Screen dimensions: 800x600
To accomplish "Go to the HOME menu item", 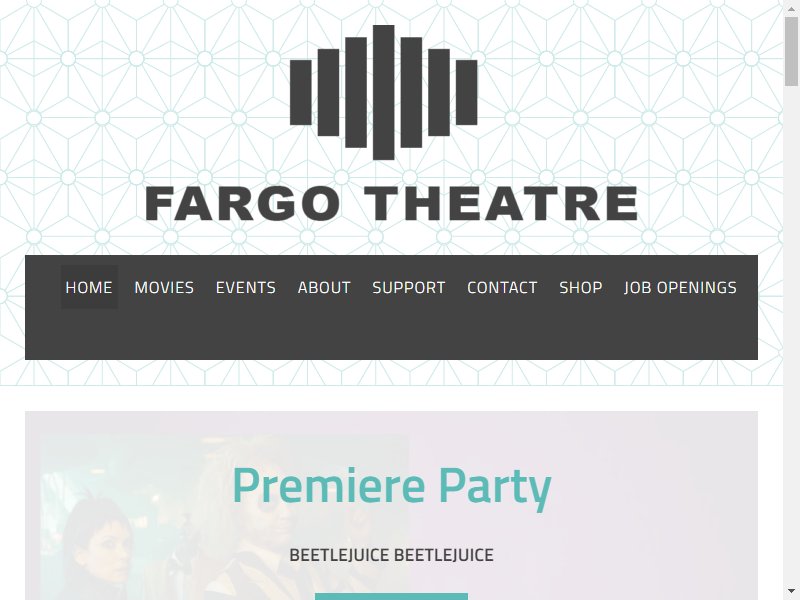I will click(x=89, y=287).
